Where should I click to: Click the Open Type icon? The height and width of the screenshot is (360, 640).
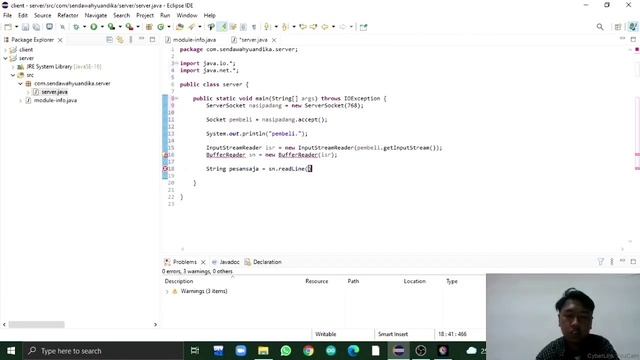pos(180,27)
